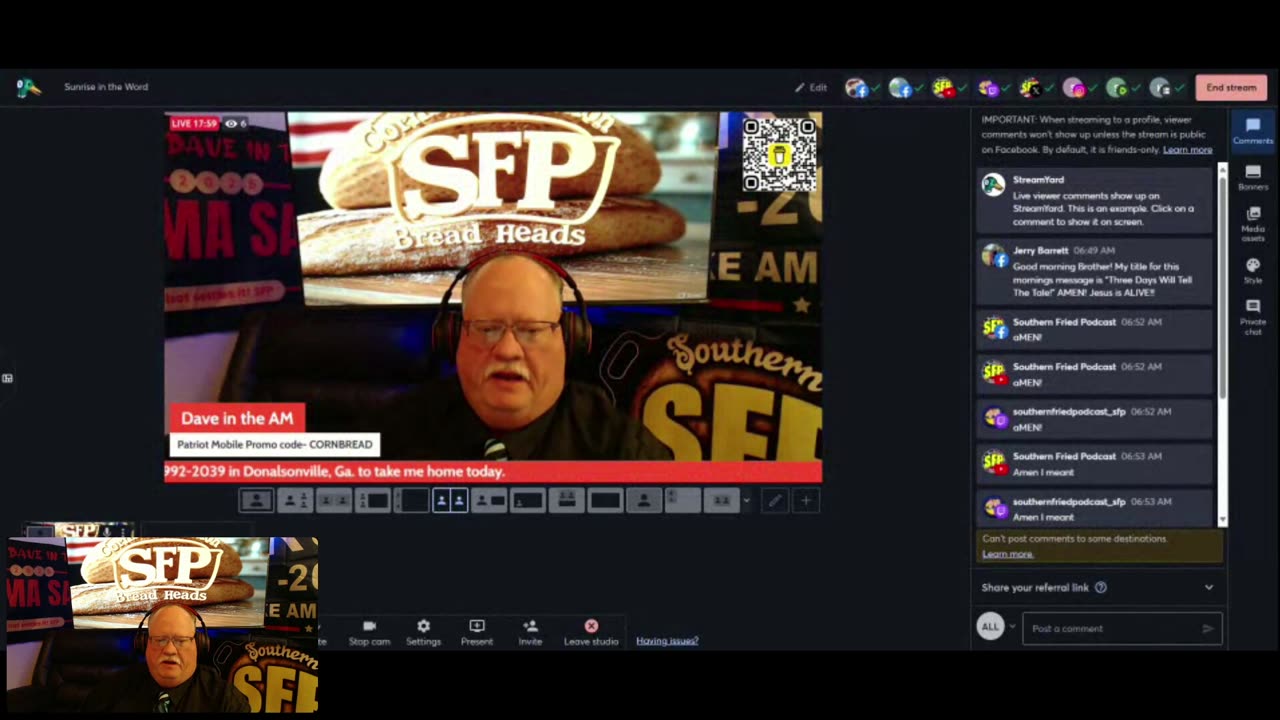
Task: Click the plus add layout icon
Action: click(805, 501)
